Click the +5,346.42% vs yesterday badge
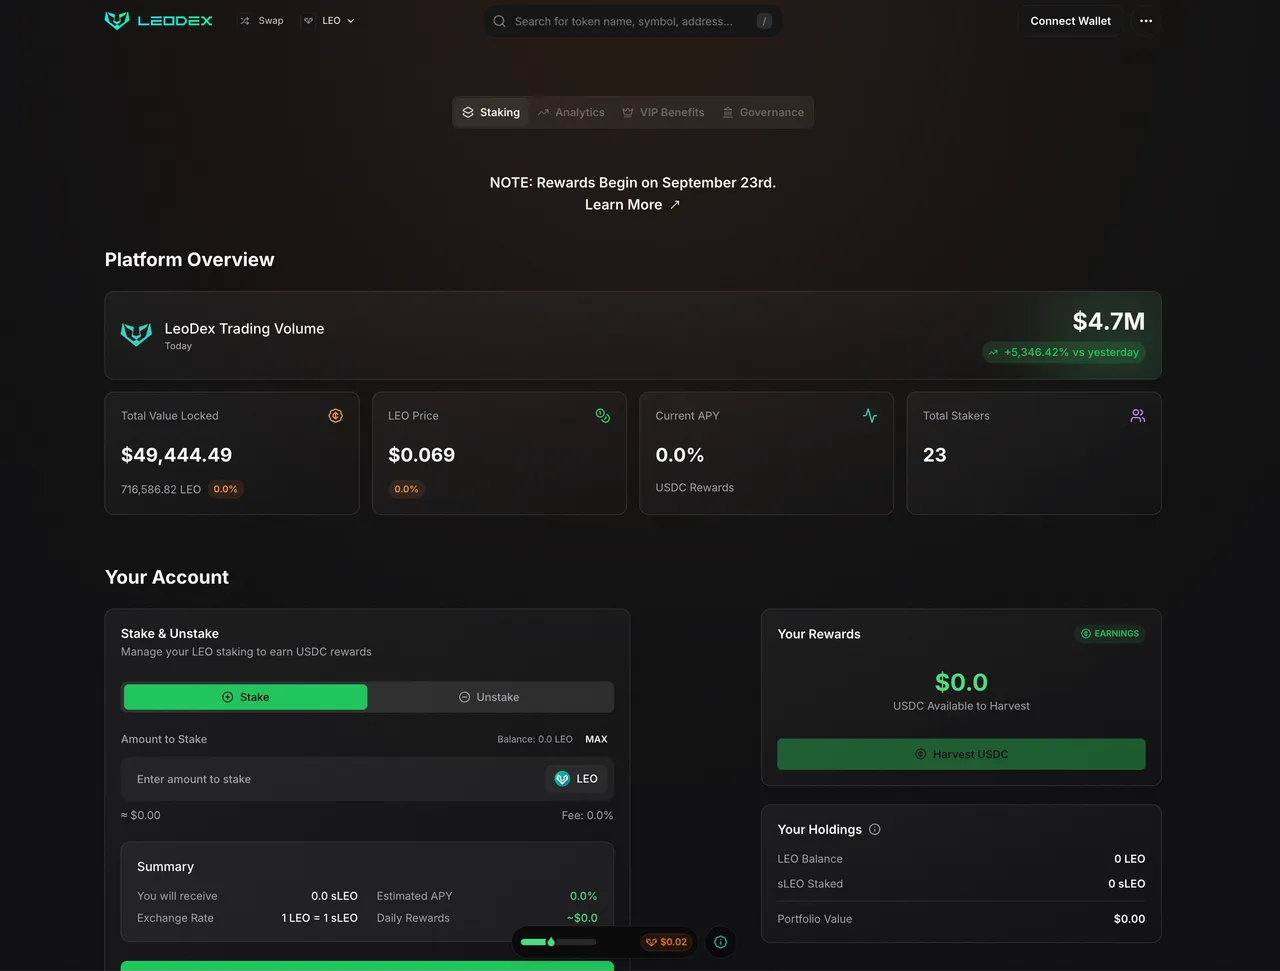This screenshot has height=971, width=1280. [1064, 352]
